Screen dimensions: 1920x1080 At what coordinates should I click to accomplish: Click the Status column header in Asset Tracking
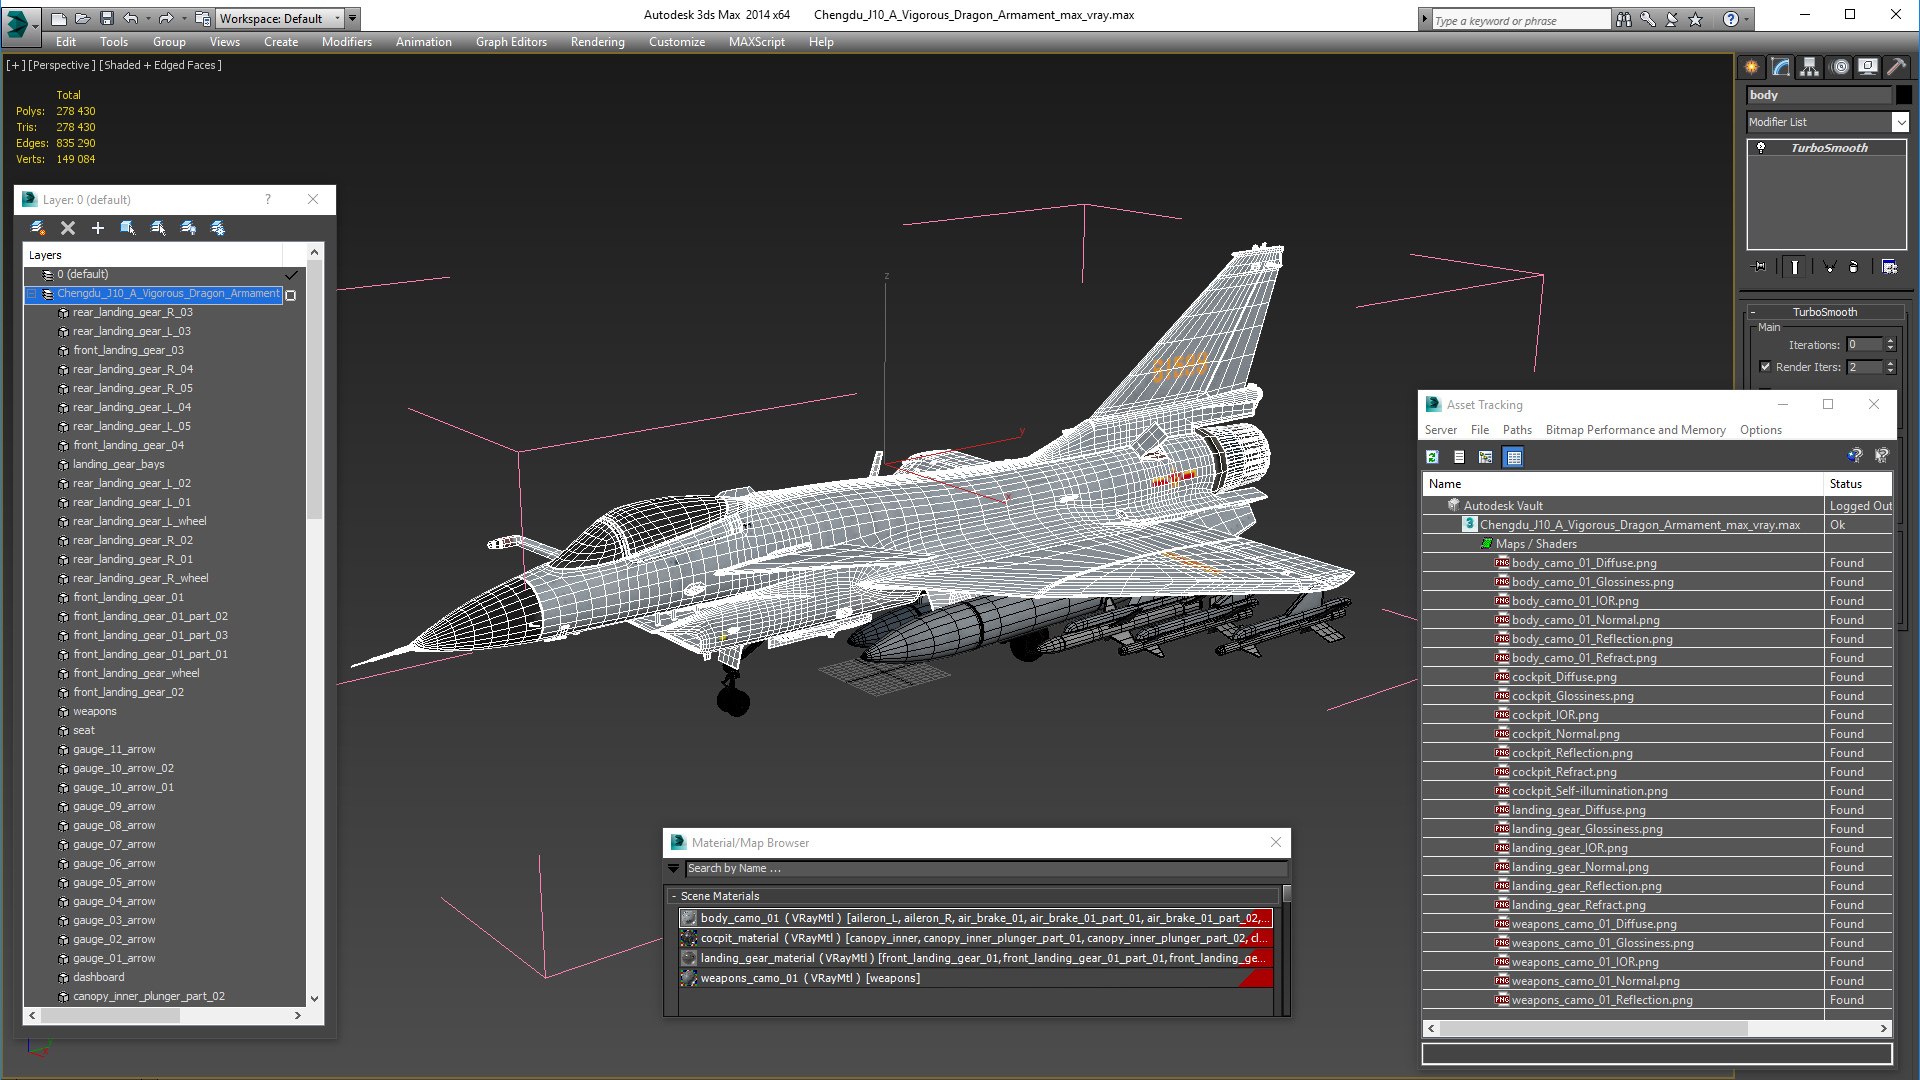pos(1859,484)
